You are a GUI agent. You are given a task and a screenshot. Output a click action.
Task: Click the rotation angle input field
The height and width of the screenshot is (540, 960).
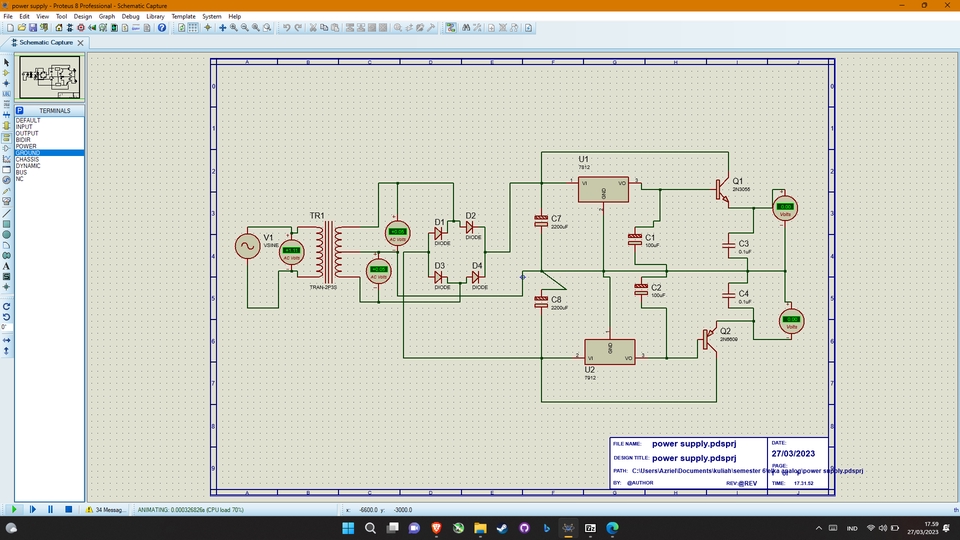6,328
